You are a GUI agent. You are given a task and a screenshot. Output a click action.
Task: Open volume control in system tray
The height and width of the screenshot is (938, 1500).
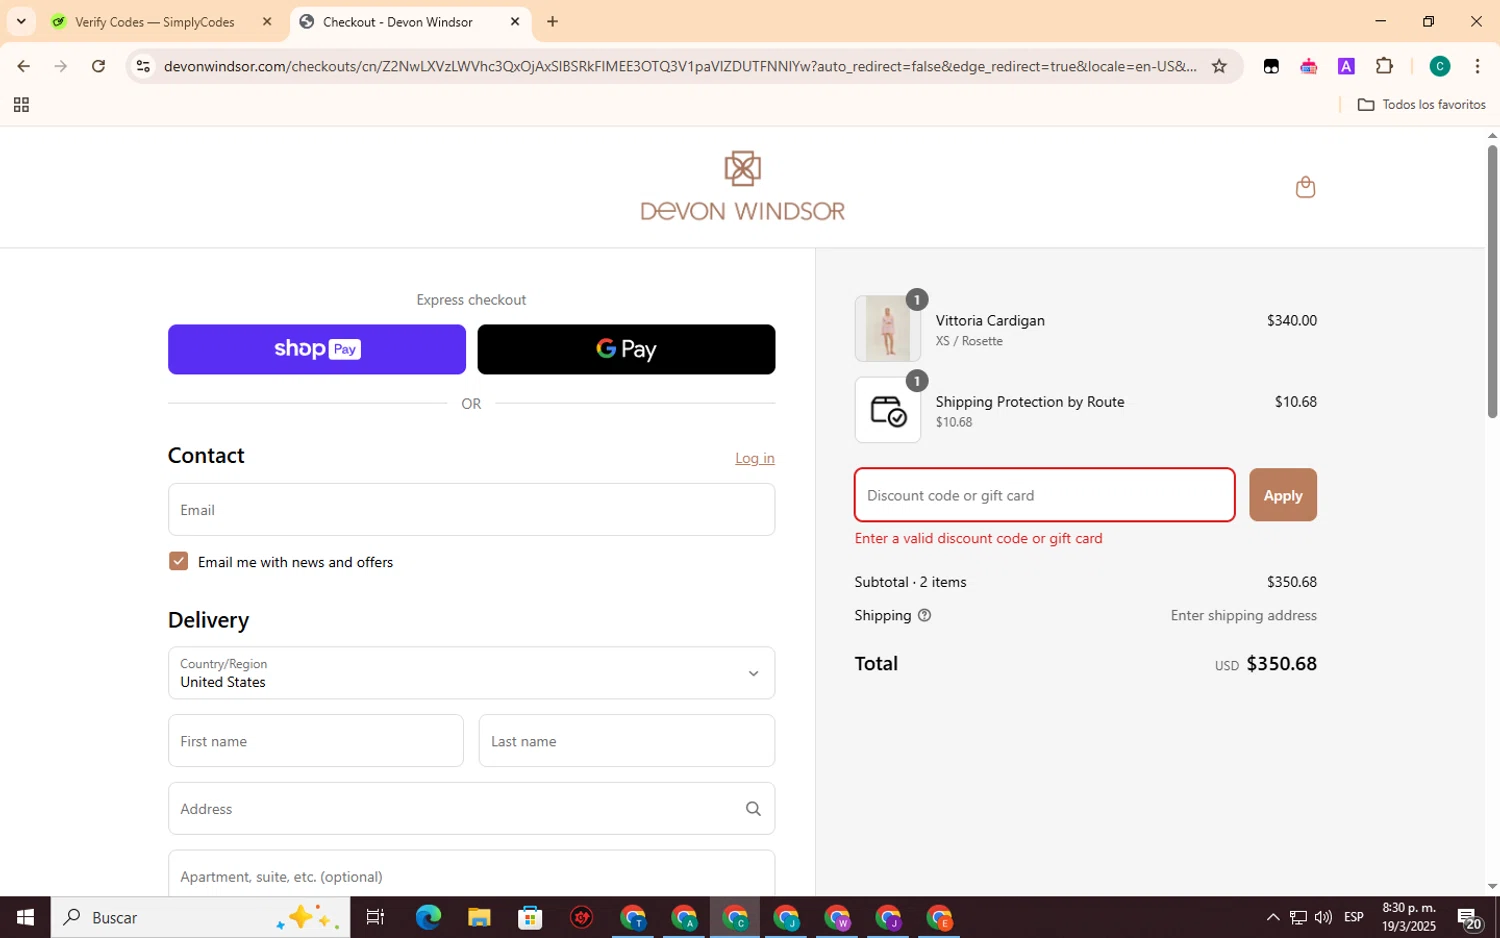(1323, 917)
